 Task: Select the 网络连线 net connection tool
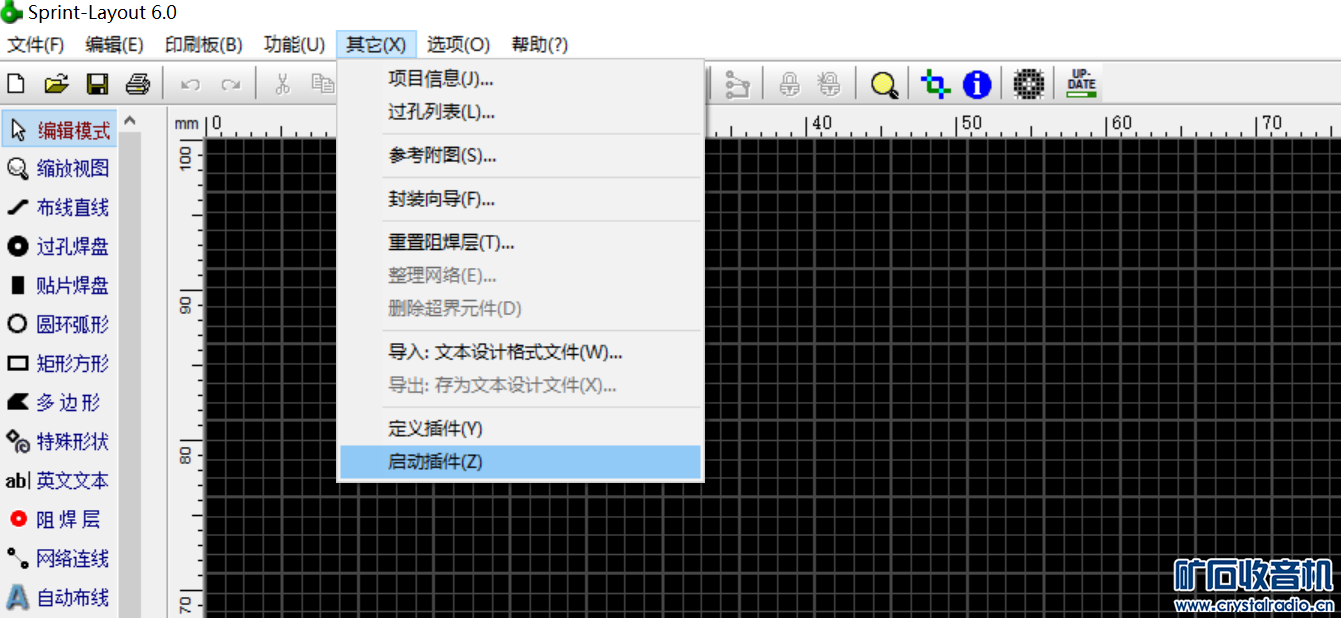click(59, 559)
